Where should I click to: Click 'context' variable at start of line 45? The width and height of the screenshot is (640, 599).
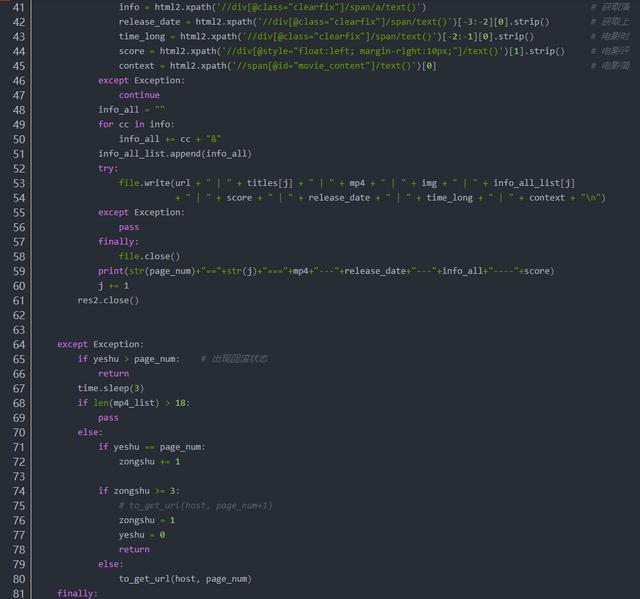point(137,66)
